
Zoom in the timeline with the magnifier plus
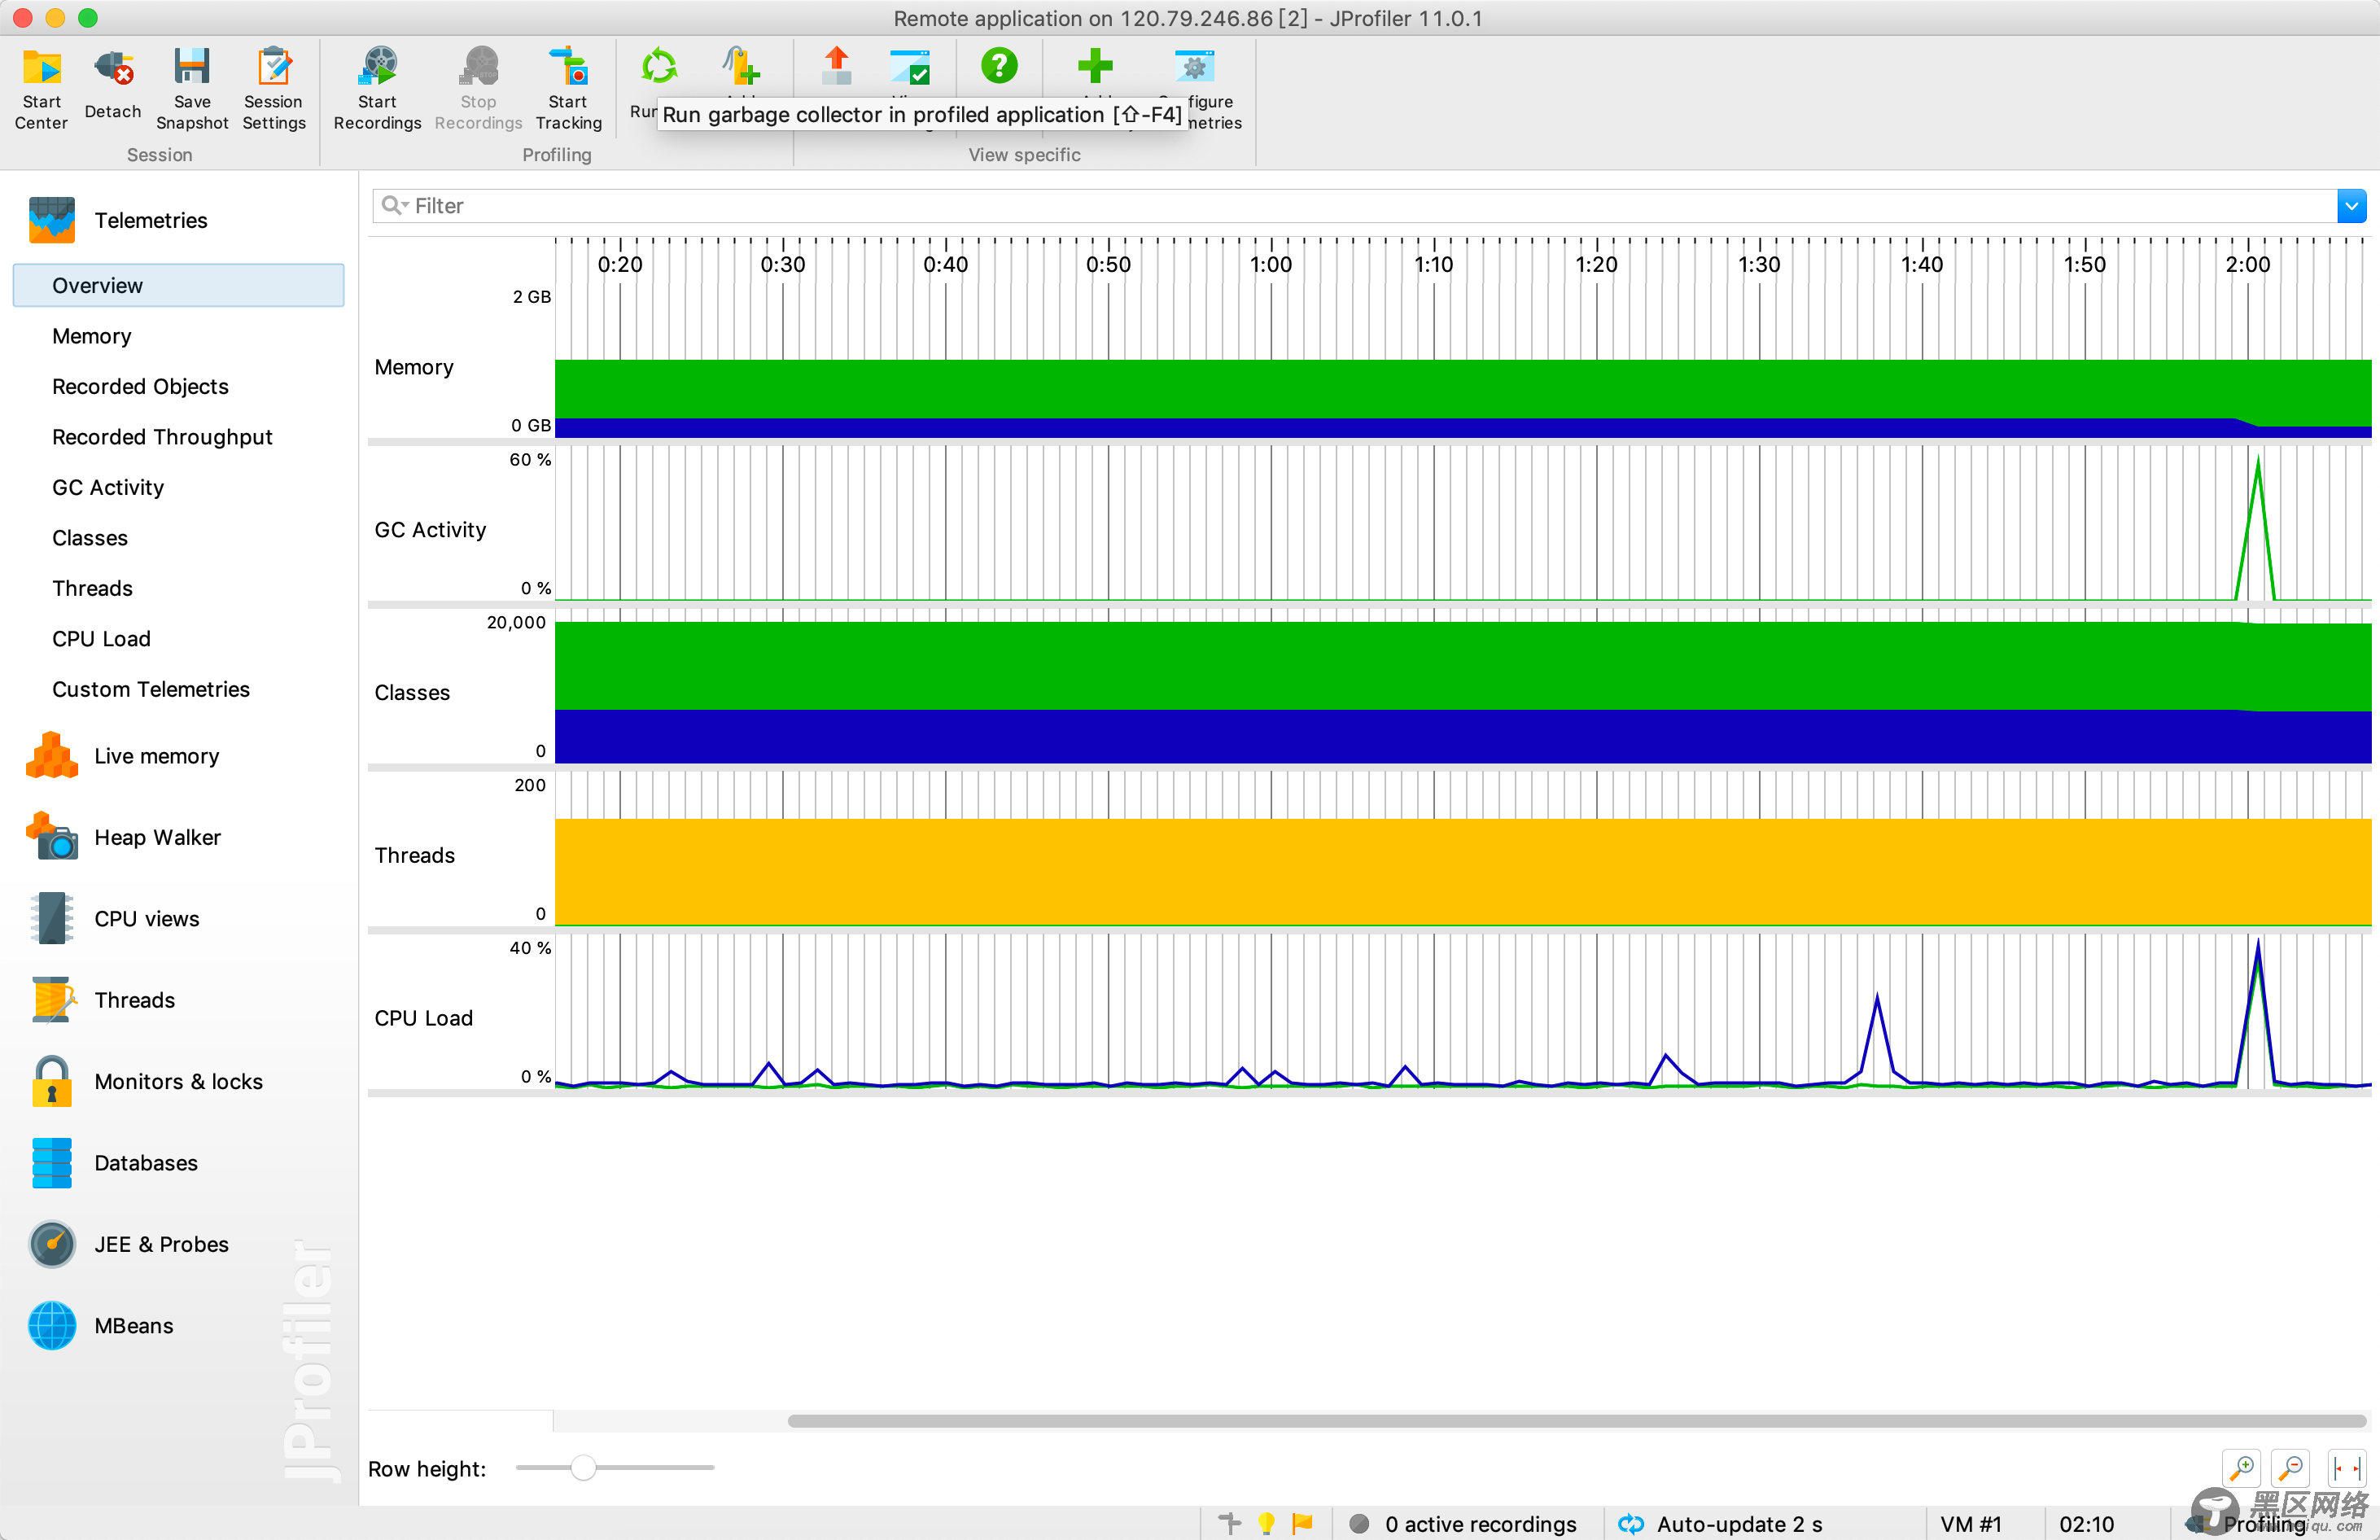click(2242, 1468)
